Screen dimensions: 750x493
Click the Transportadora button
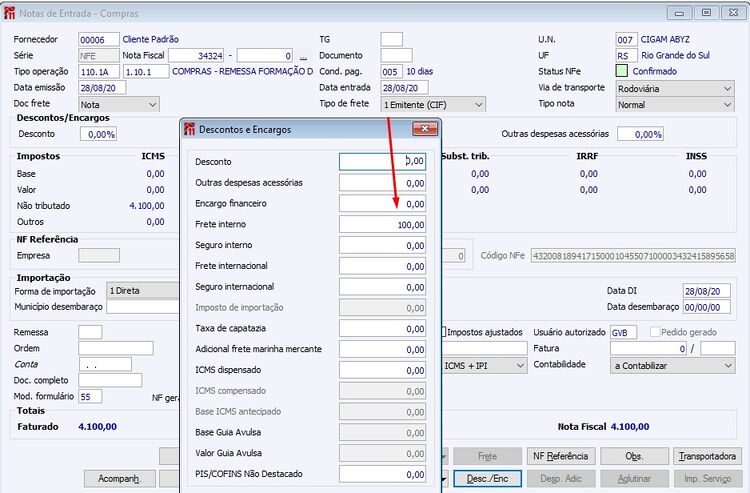point(707,456)
